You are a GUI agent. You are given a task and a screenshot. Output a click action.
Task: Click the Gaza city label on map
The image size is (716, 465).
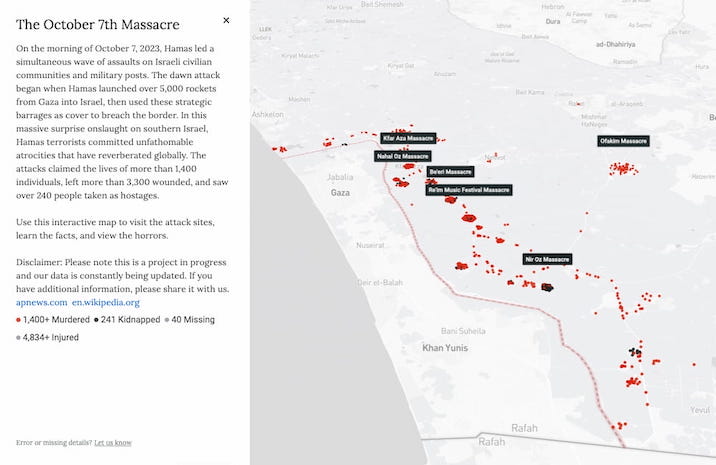[340, 193]
